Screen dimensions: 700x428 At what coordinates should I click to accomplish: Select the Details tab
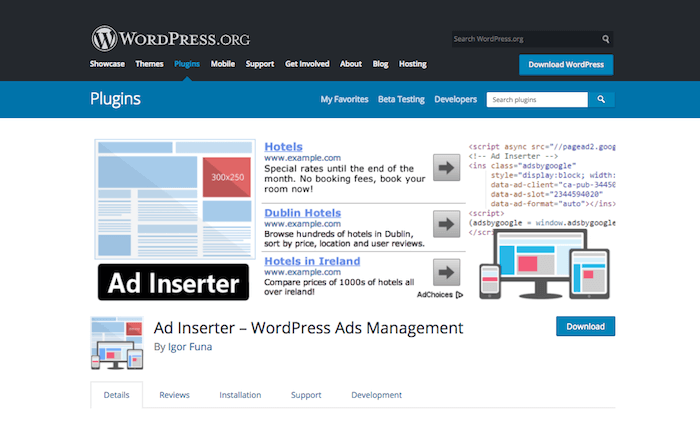click(x=117, y=395)
